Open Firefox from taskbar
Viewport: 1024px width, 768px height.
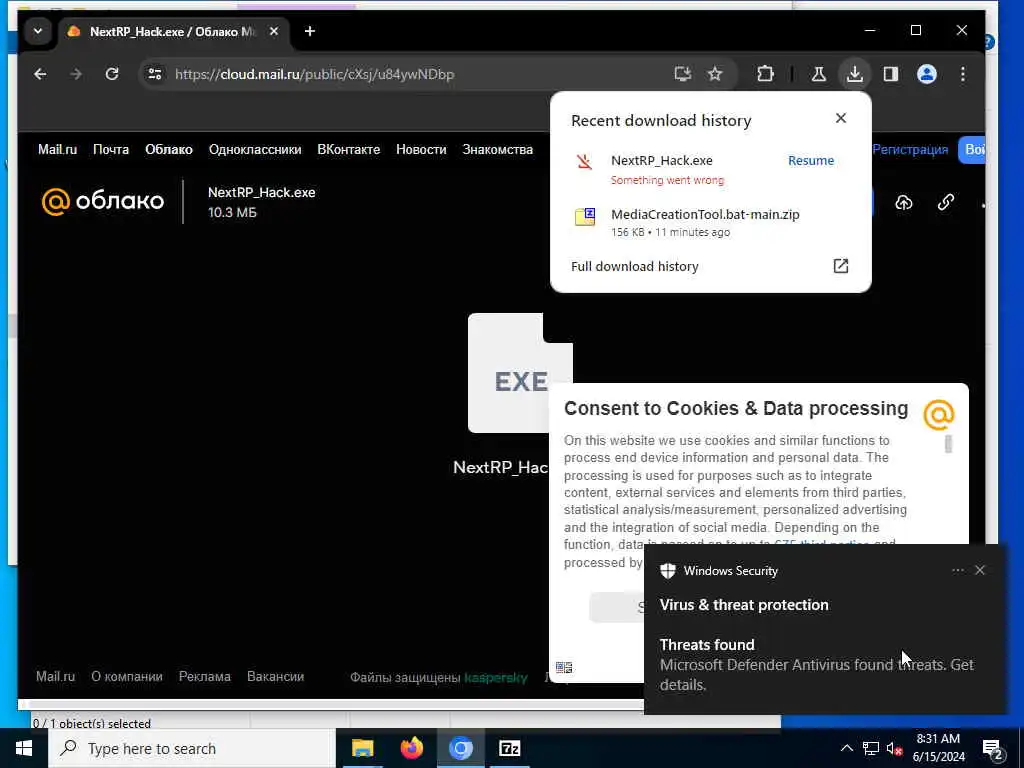pos(411,748)
